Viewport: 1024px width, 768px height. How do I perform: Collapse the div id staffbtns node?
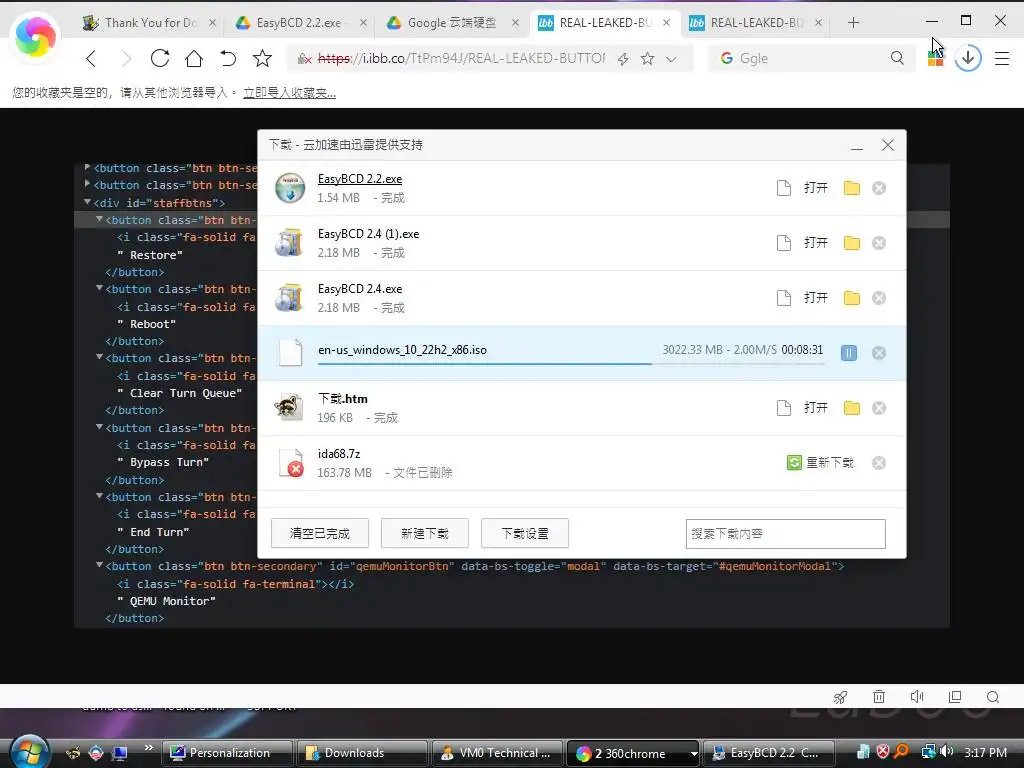click(88, 202)
